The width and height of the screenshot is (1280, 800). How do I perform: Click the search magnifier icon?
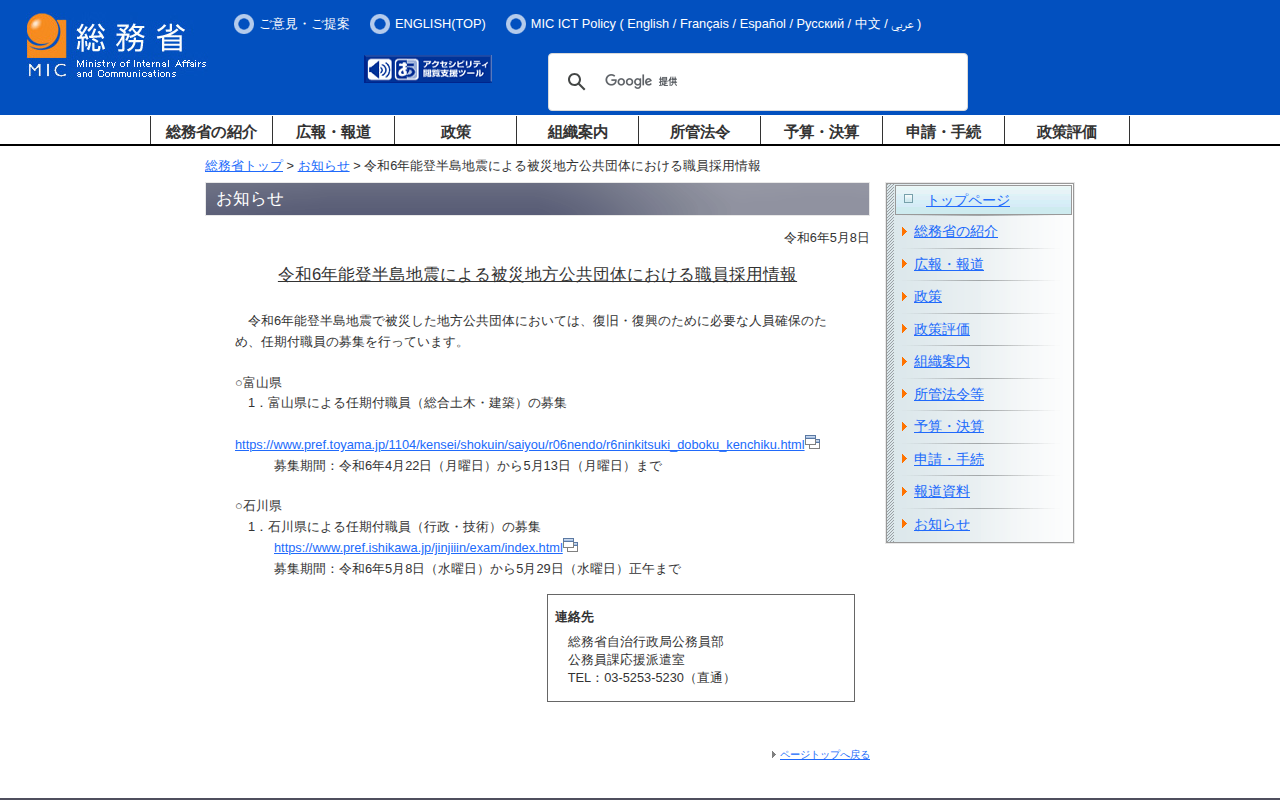(576, 82)
